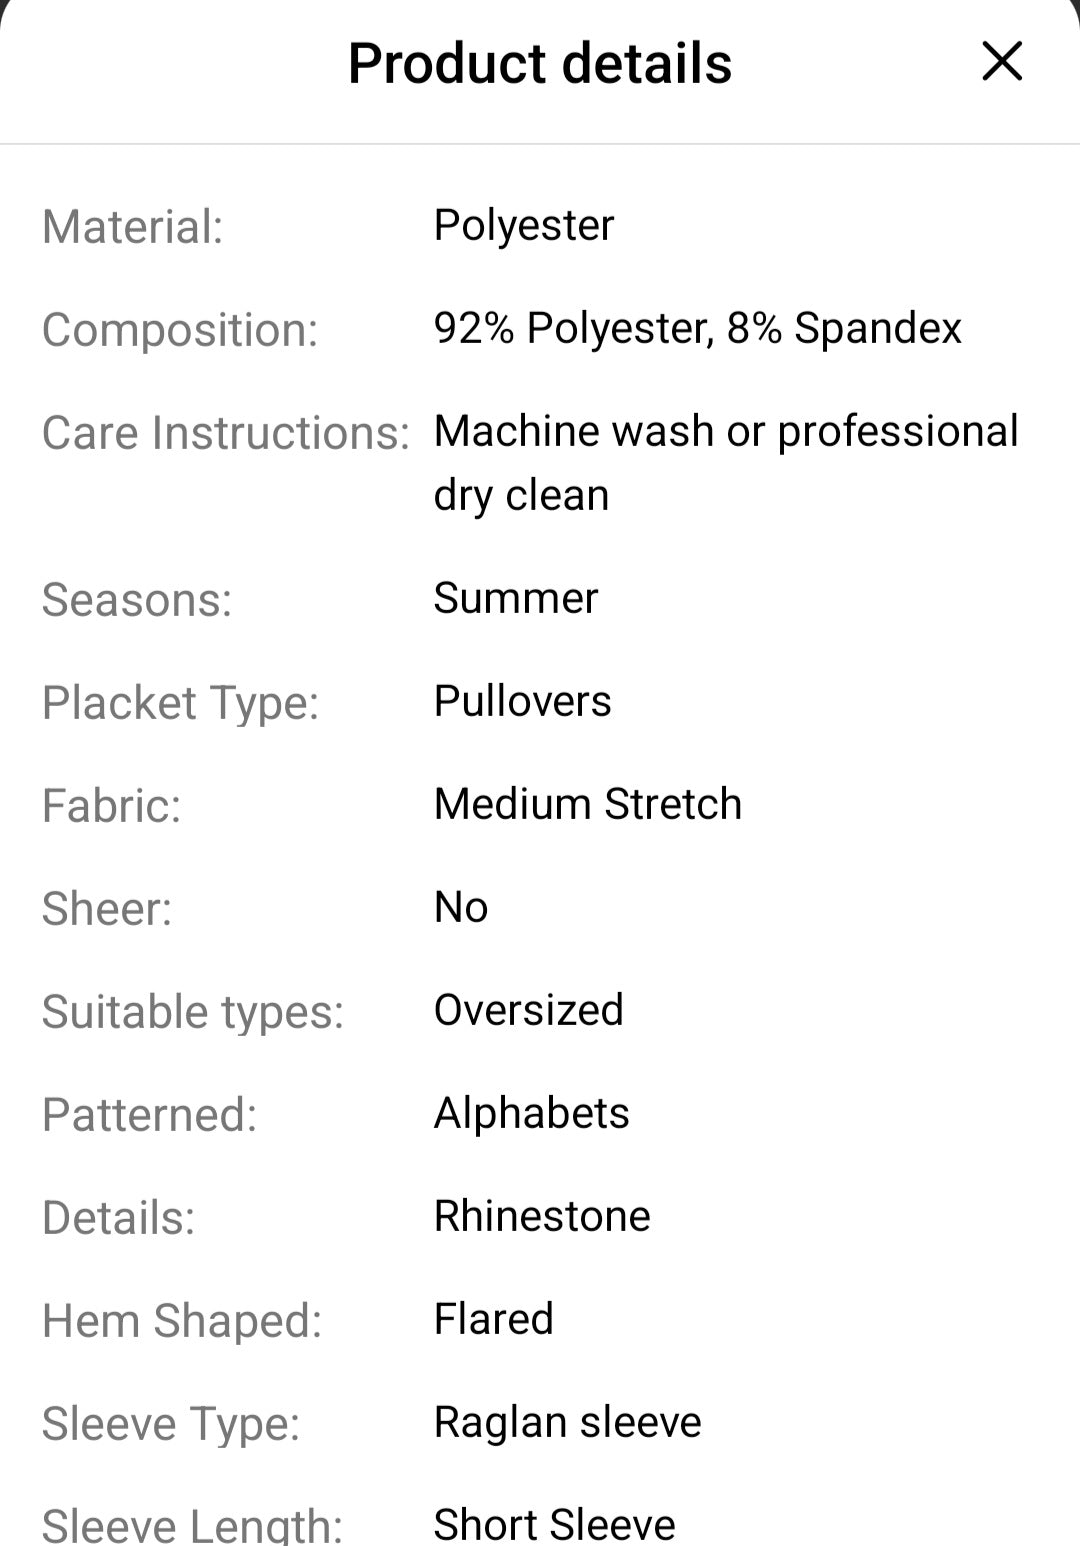
Task: Tap the Oversized value
Action: coord(528,1010)
